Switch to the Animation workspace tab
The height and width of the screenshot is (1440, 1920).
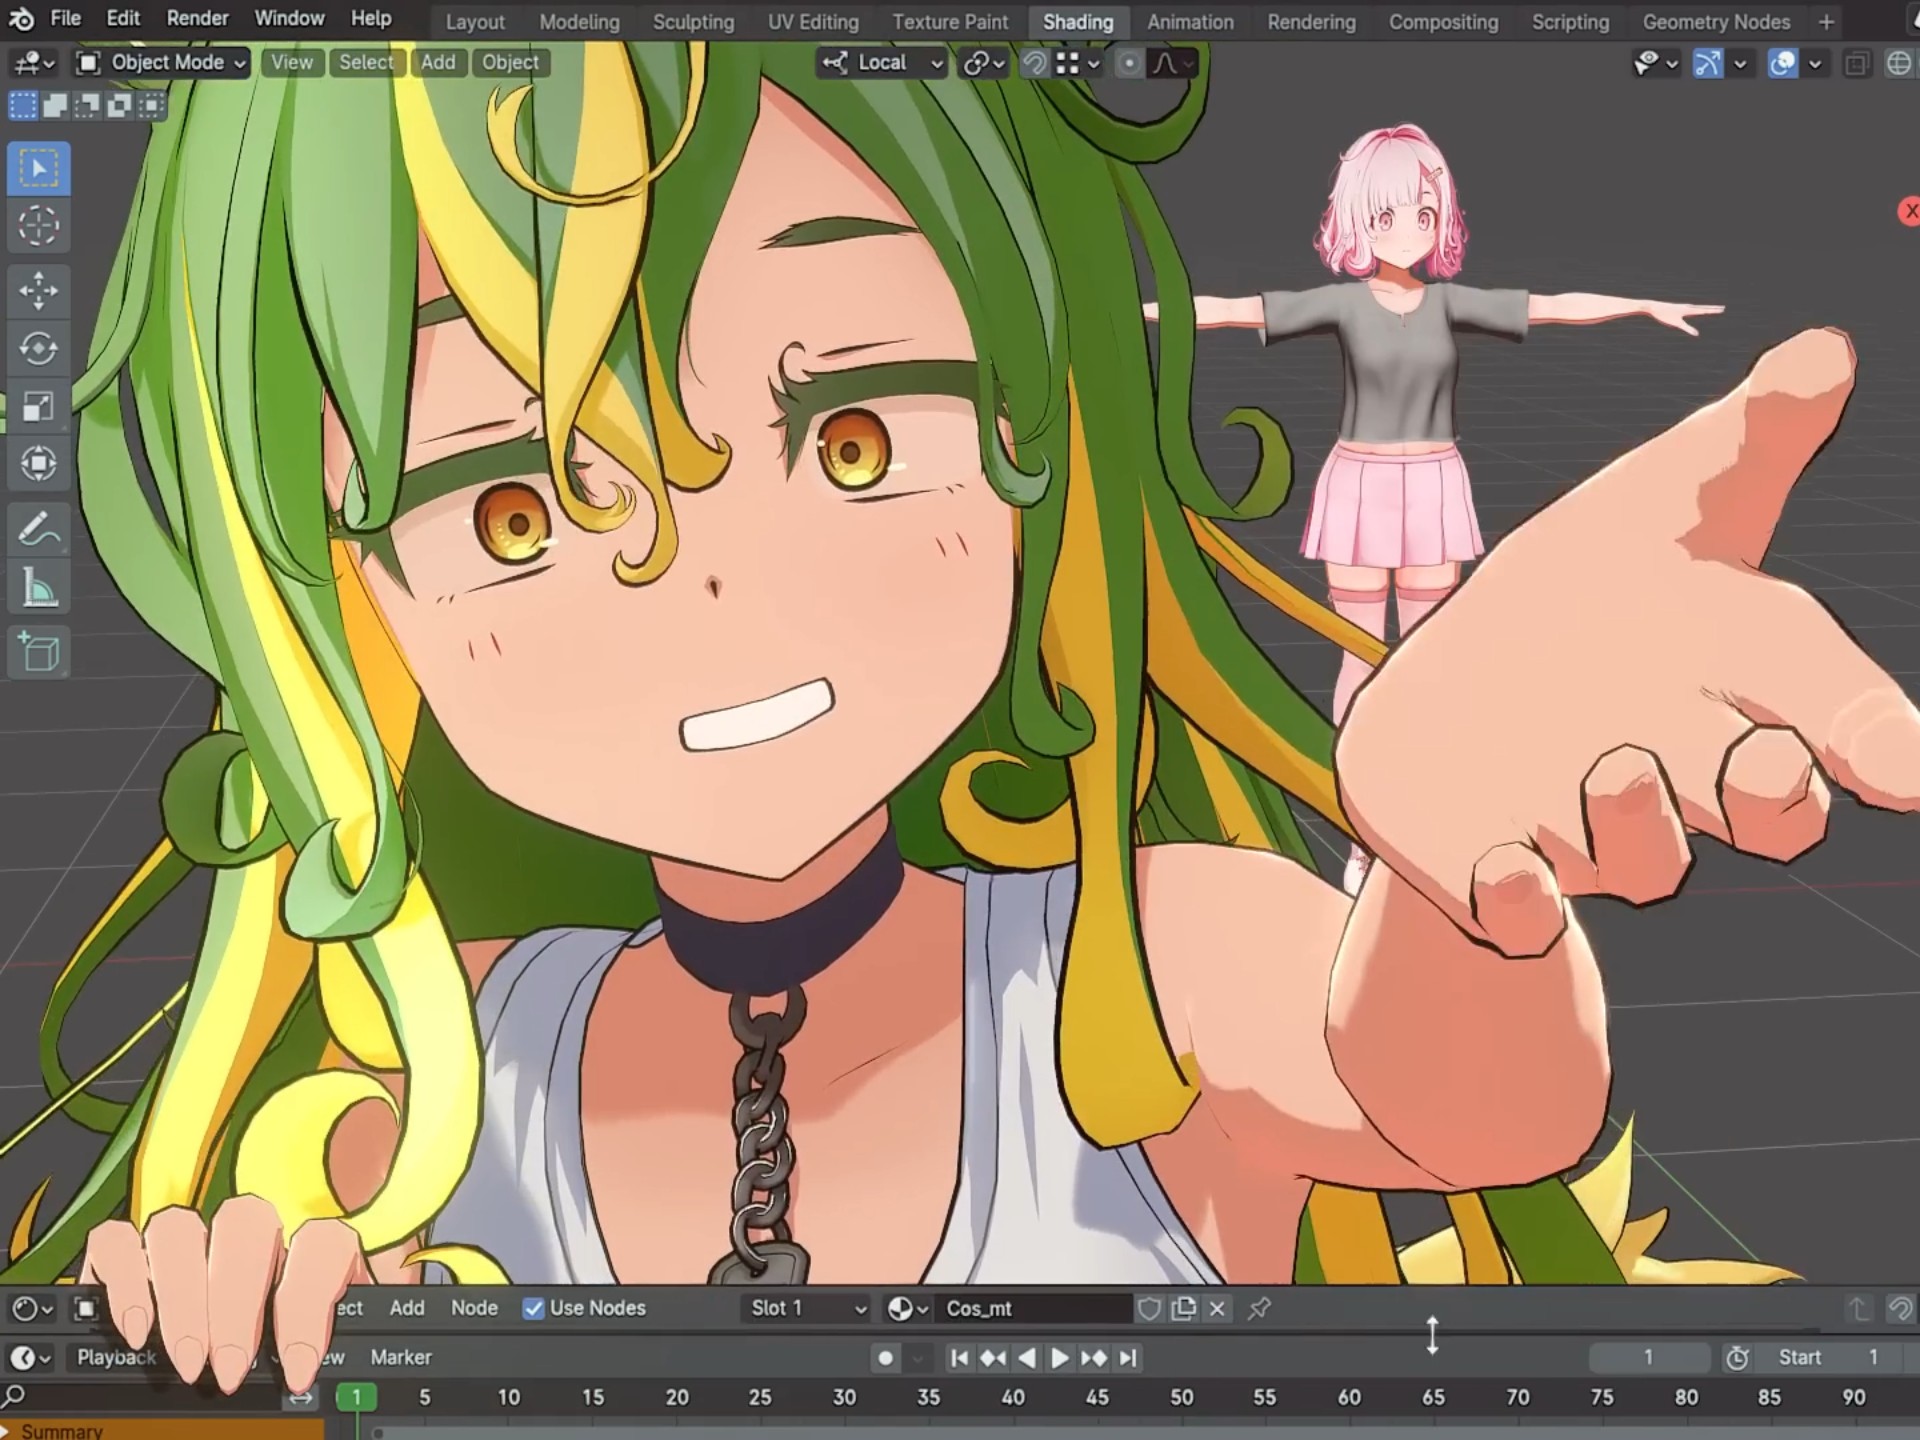point(1190,22)
